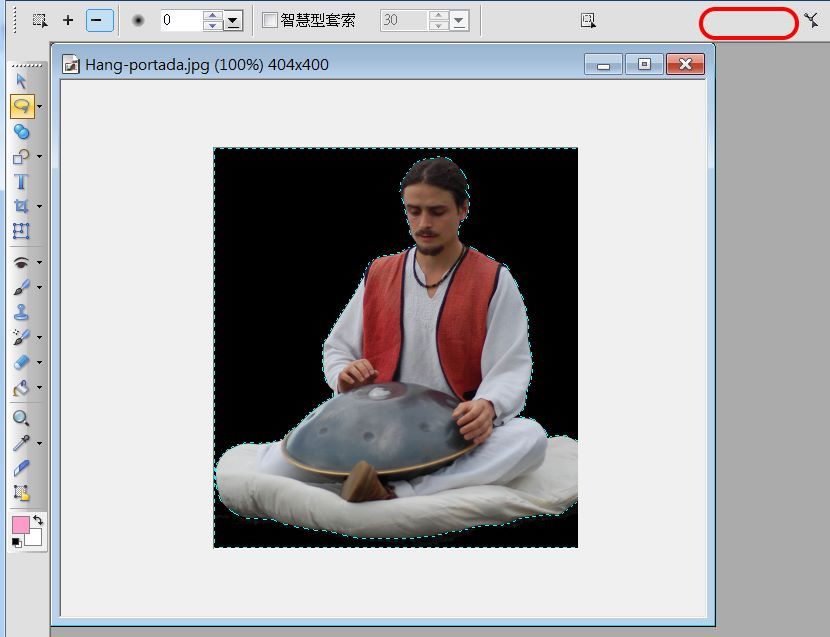The height and width of the screenshot is (637, 830).
Task: Decrease tolerance 30 with down spinner
Action: (x=439, y=26)
